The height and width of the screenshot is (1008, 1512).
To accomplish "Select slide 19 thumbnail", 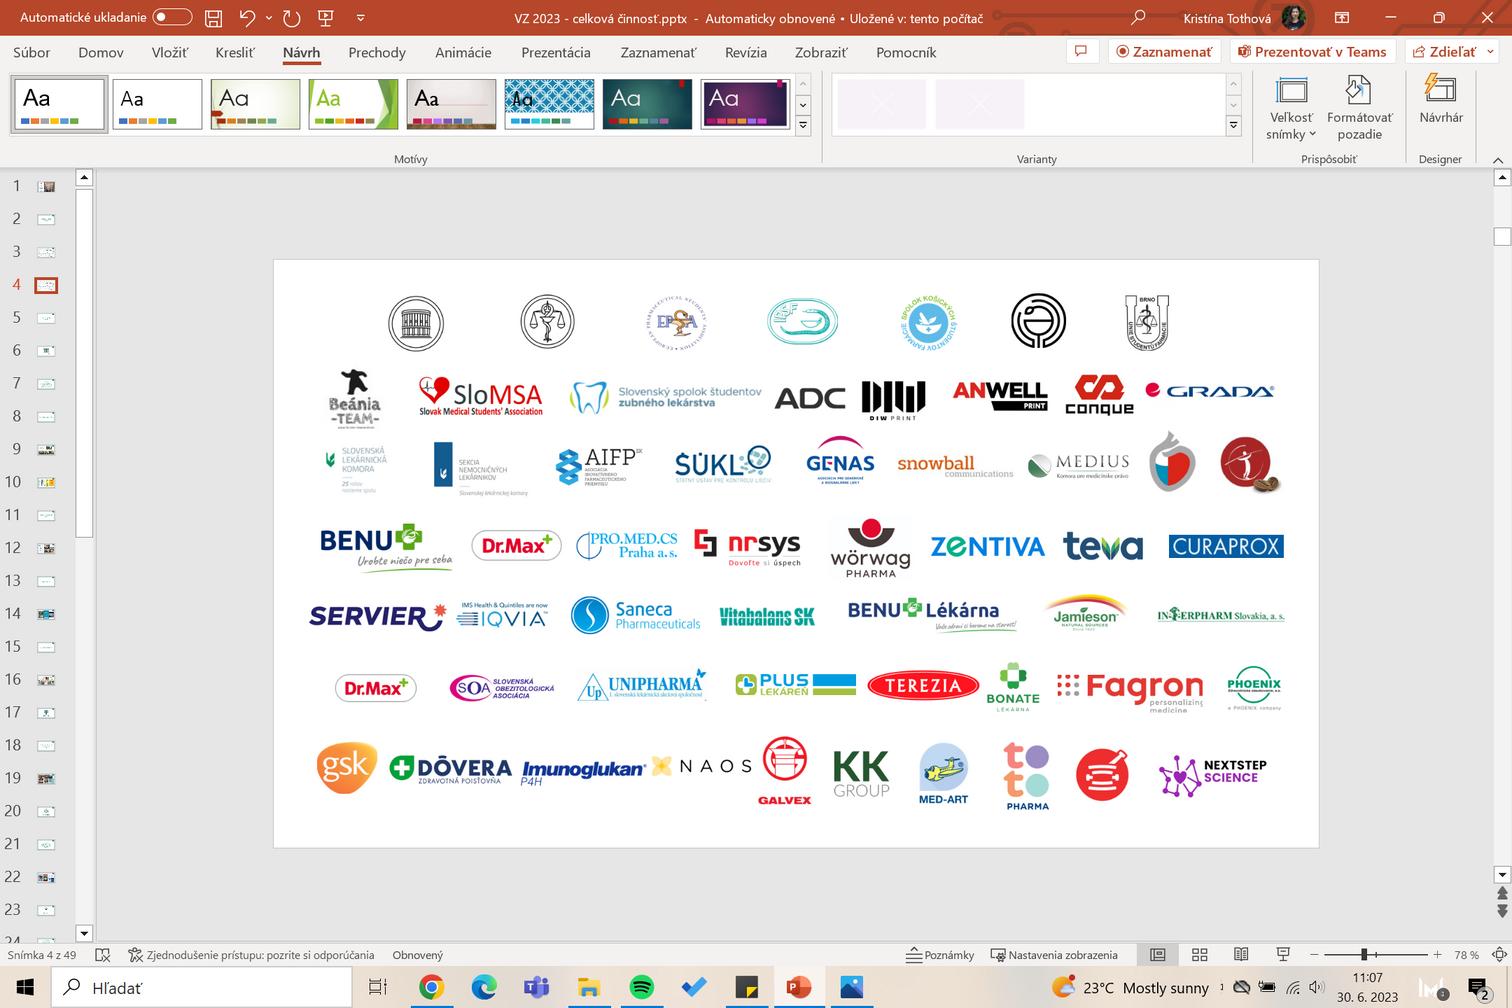I will pos(46,778).
